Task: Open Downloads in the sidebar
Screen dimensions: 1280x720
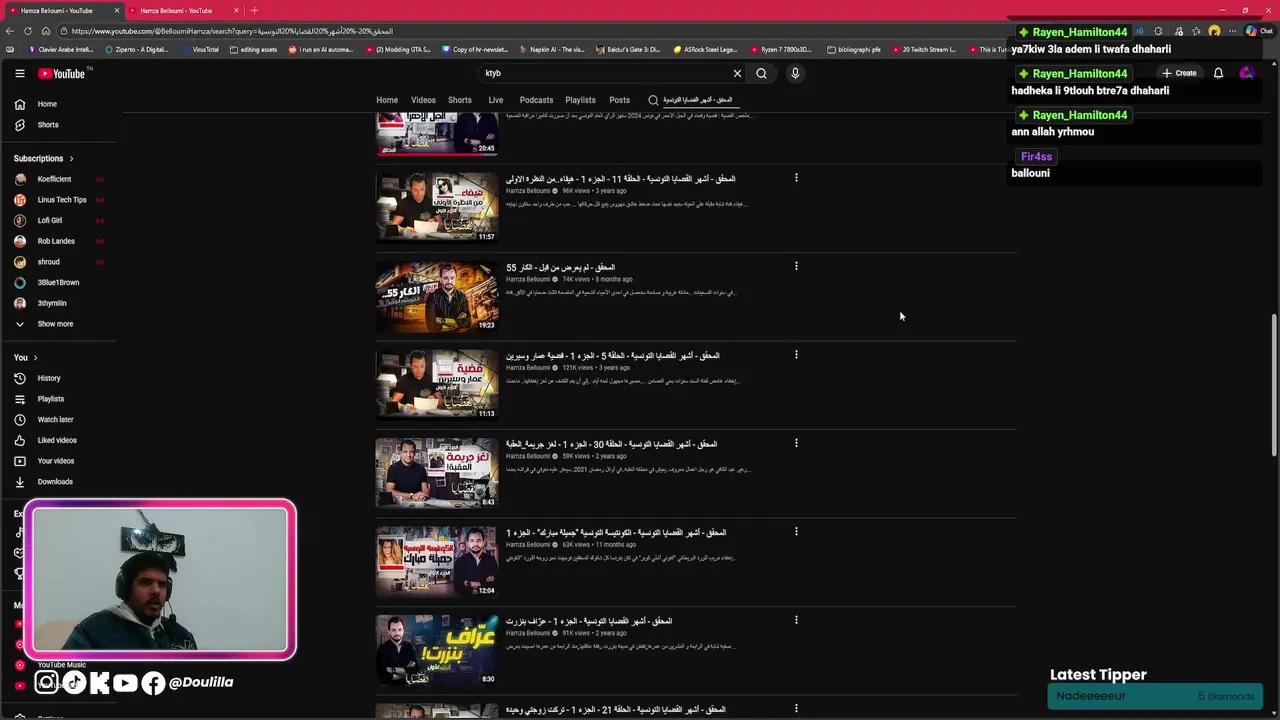Action: point(55,482)
